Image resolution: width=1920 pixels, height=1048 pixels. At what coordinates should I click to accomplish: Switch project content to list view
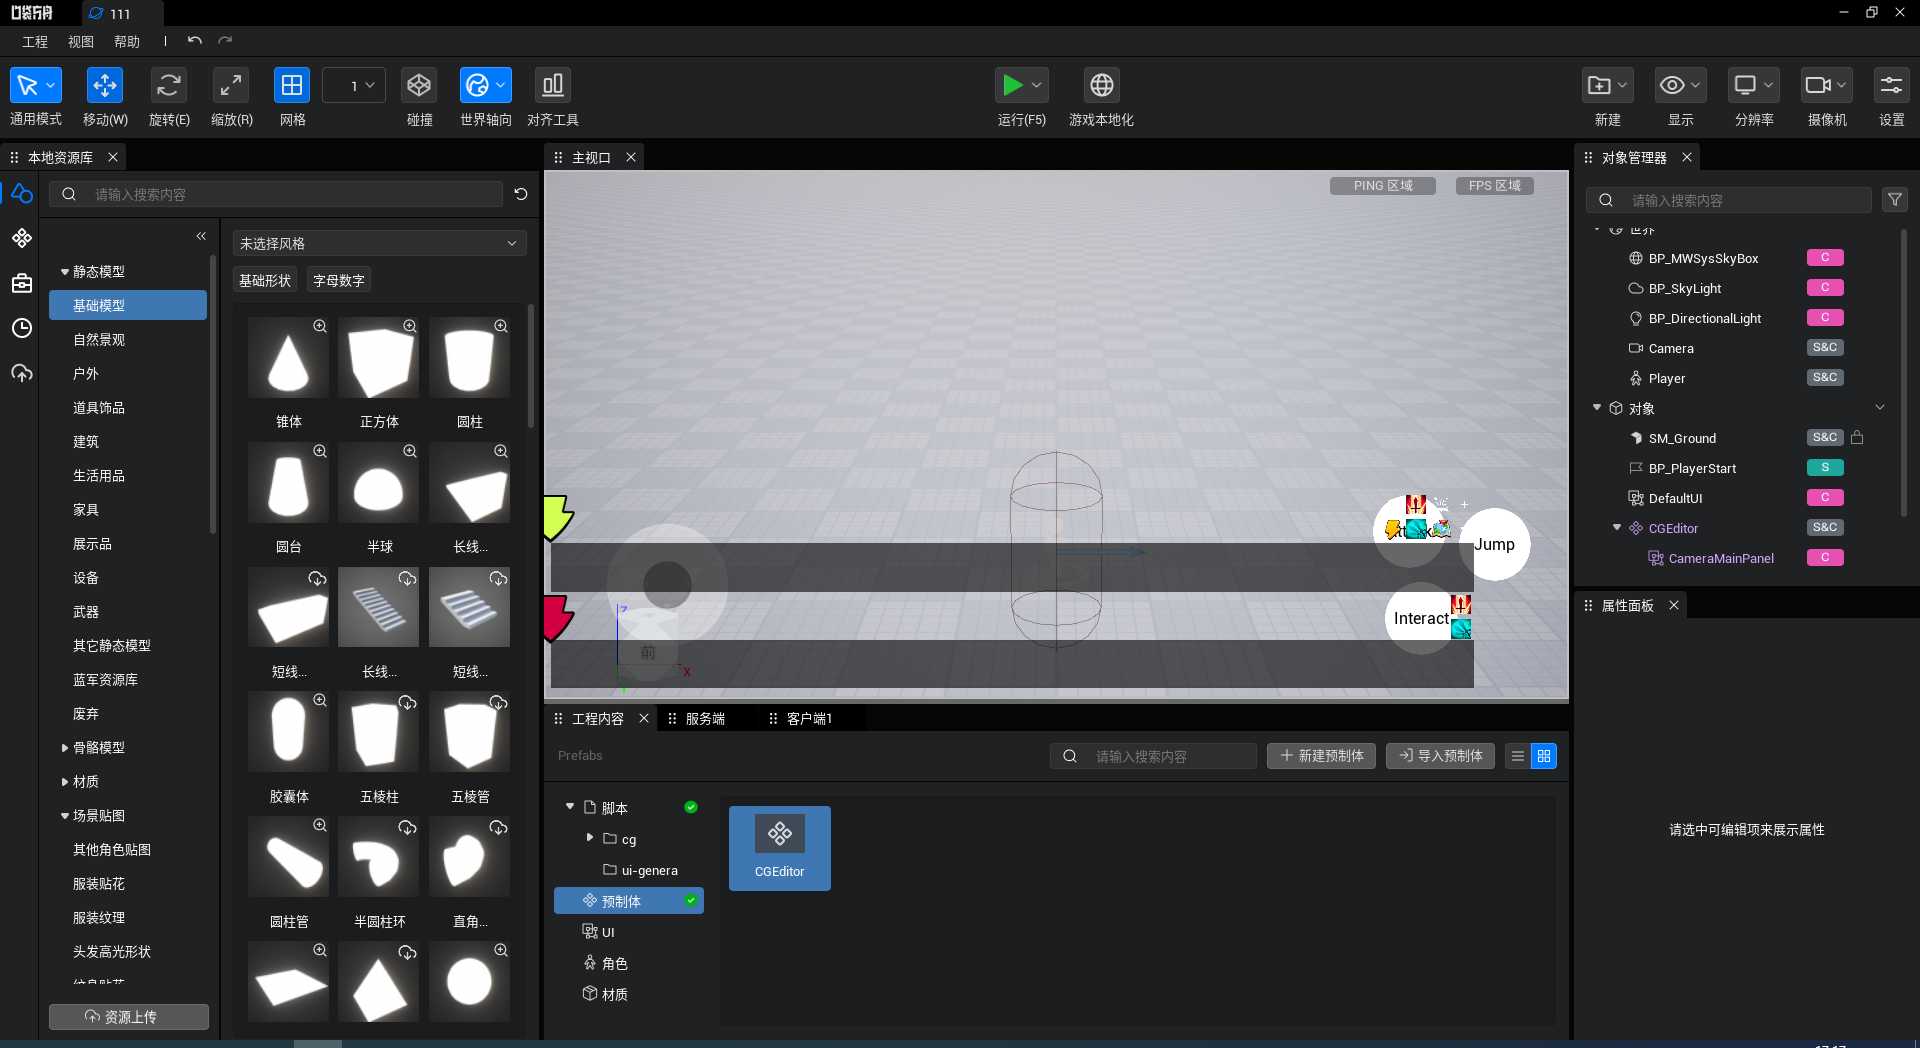[x=1517, y=756]
